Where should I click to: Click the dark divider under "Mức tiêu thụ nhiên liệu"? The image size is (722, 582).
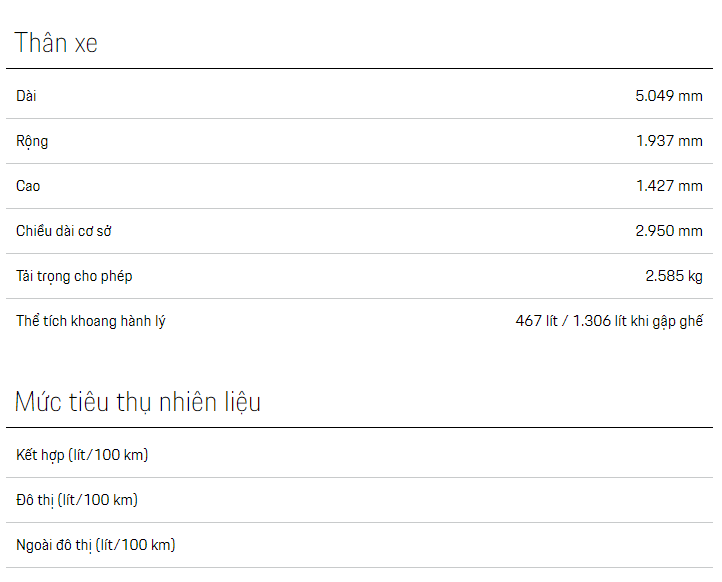(360, 428)
